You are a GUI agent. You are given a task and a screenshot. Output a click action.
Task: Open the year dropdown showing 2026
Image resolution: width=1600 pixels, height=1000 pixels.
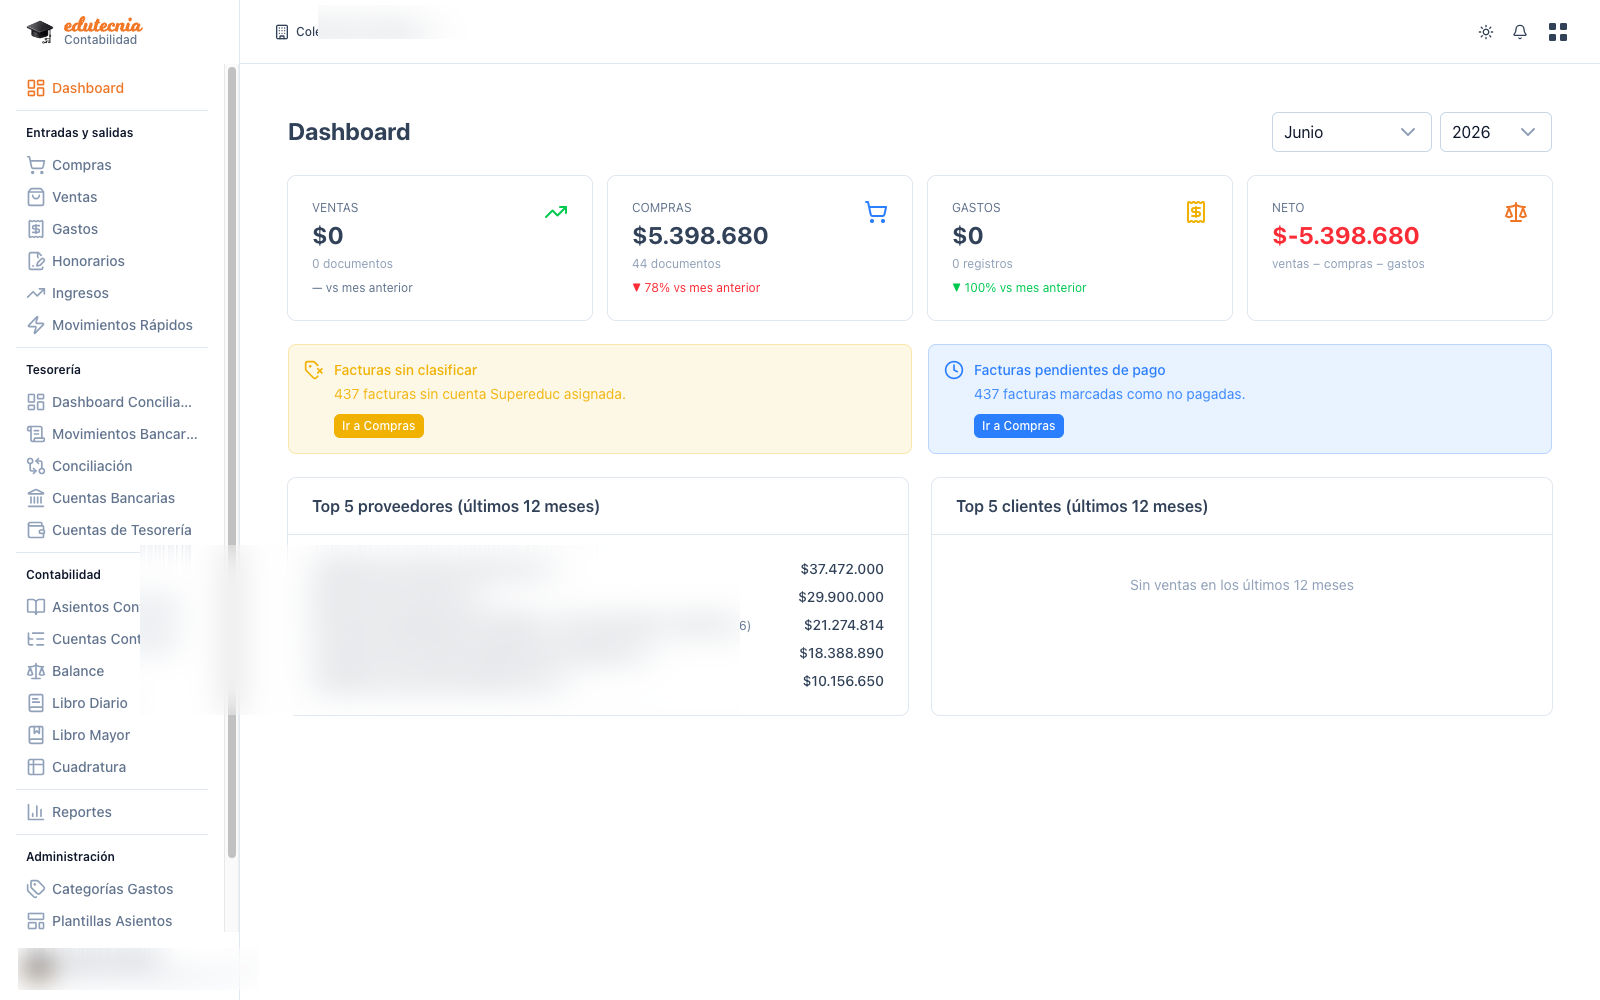pos(1495,132)
